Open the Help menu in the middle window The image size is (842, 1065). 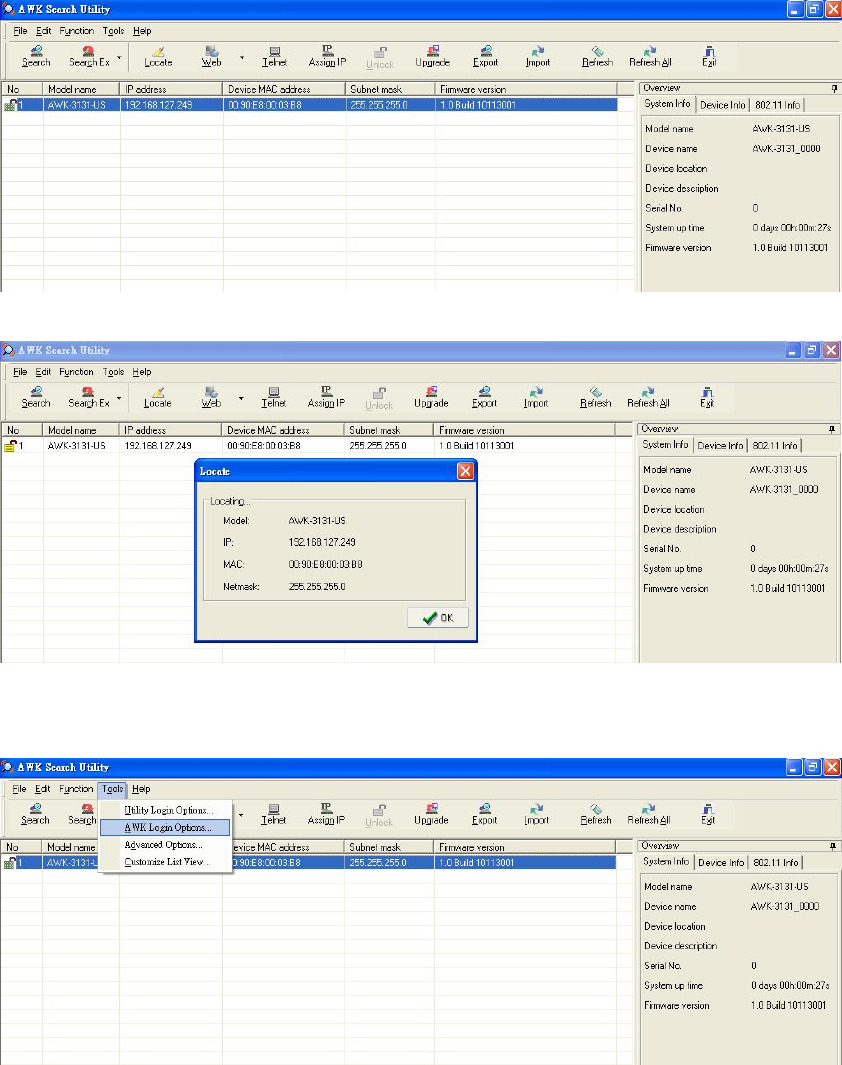142,372
